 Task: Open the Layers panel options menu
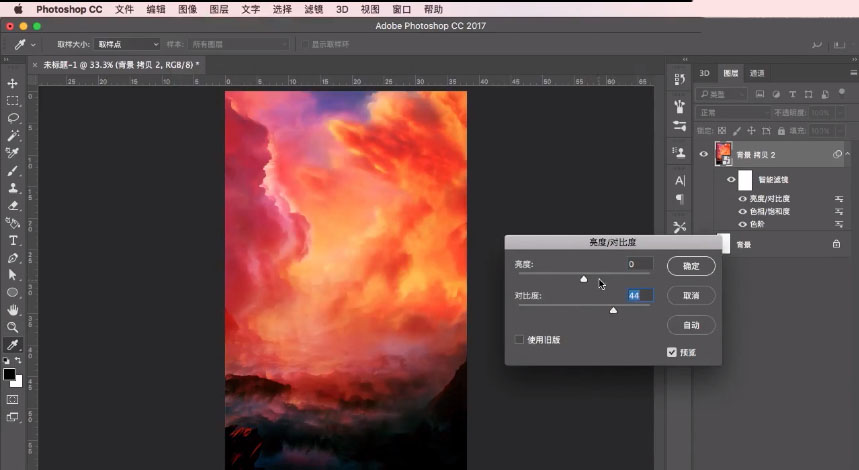(854, 73)
